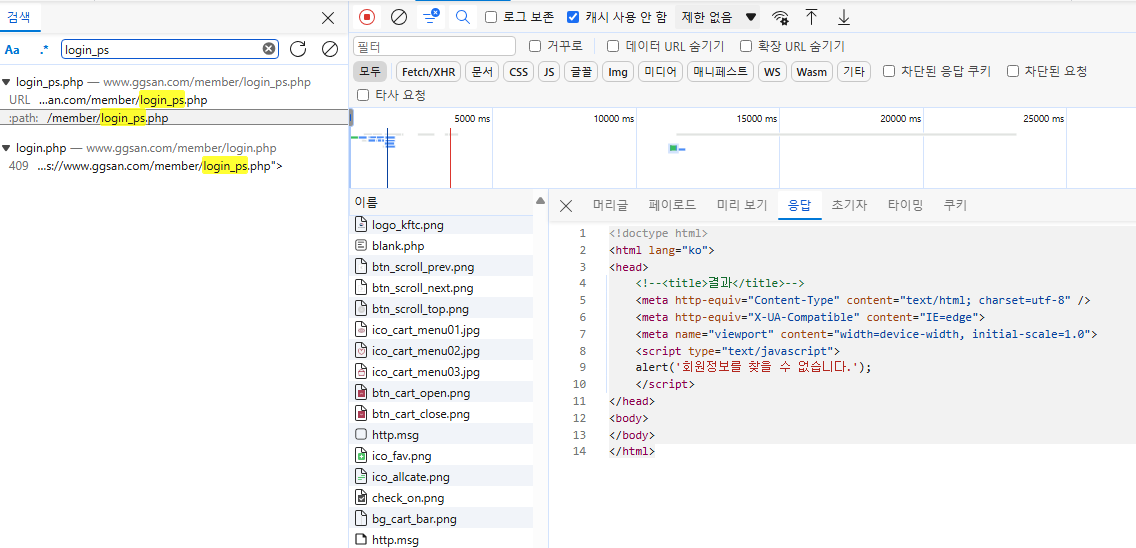Open 페이로드 payload tab
Viewport: 1136px width, 548px height.
point(672,205)
